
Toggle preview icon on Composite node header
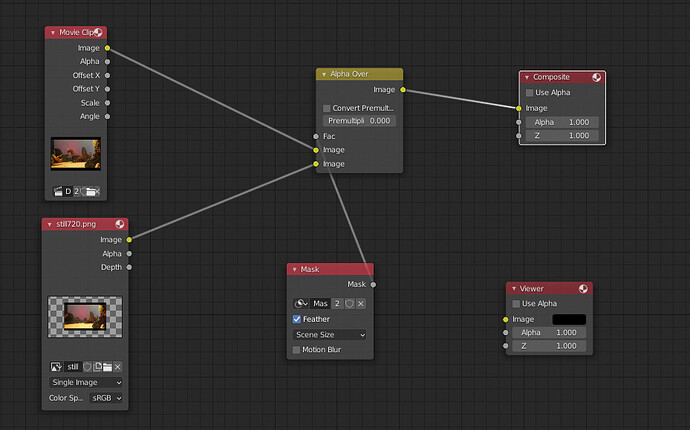[596, 77]
